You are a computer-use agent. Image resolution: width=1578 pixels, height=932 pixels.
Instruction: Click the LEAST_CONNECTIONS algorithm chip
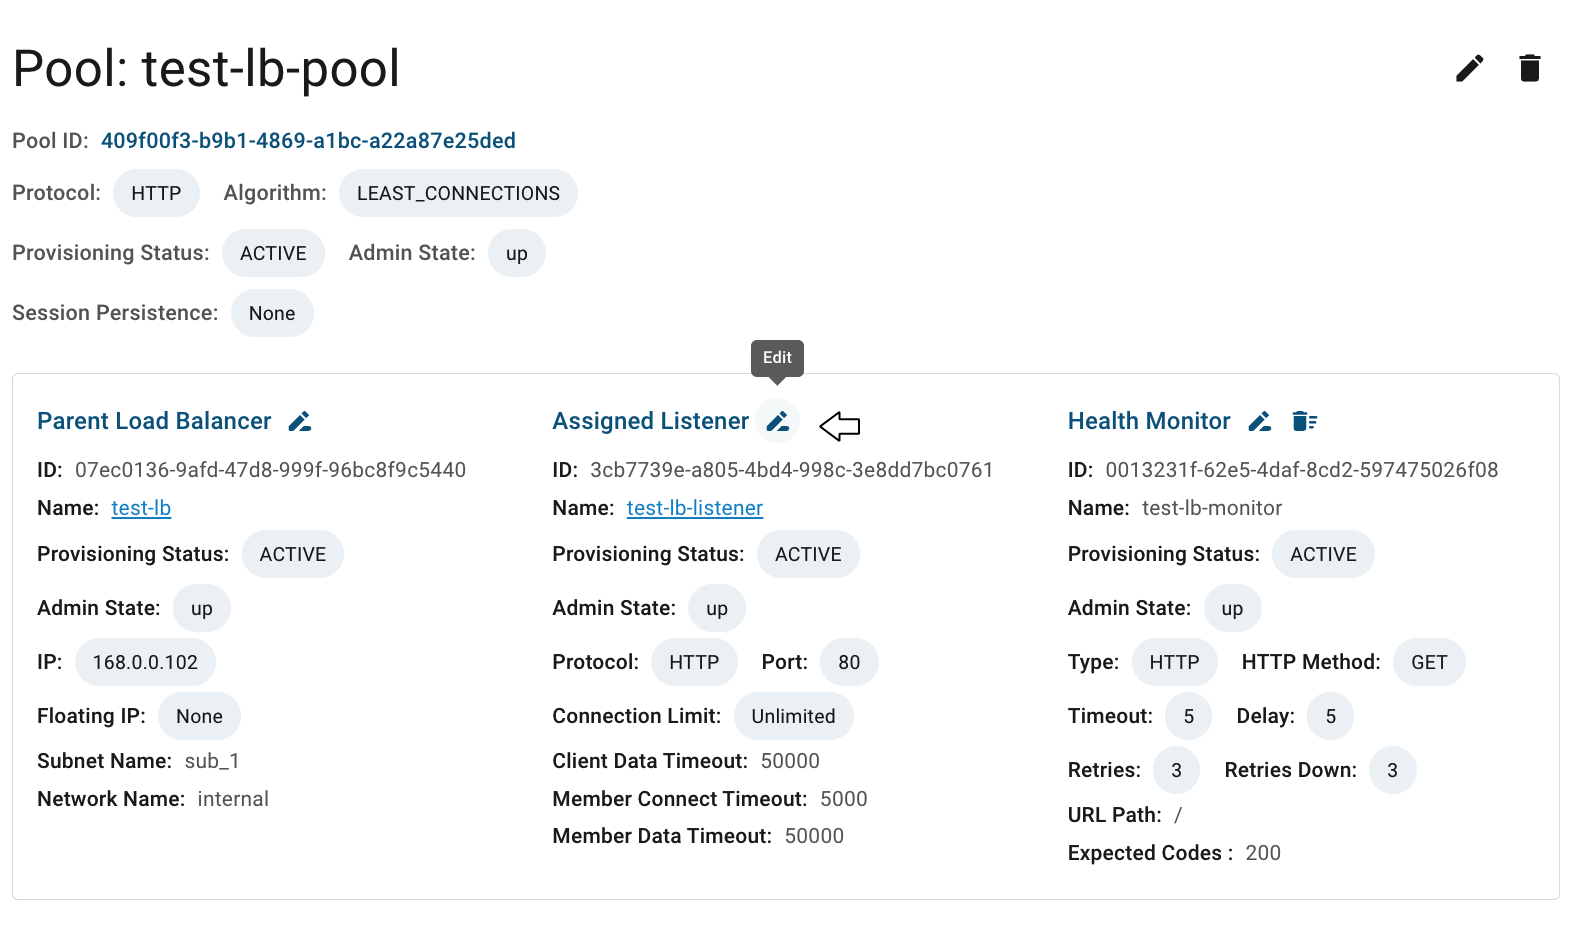click(458, 193)
